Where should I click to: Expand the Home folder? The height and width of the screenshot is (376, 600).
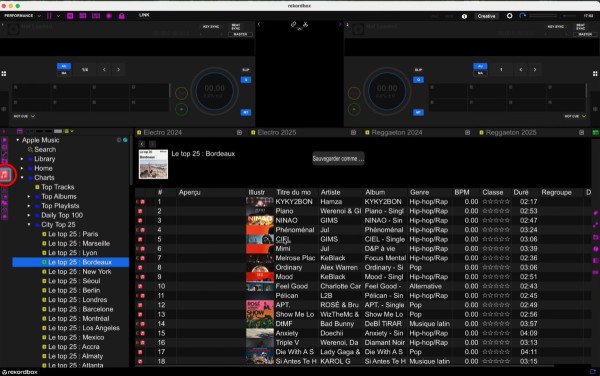coord(22,168)
